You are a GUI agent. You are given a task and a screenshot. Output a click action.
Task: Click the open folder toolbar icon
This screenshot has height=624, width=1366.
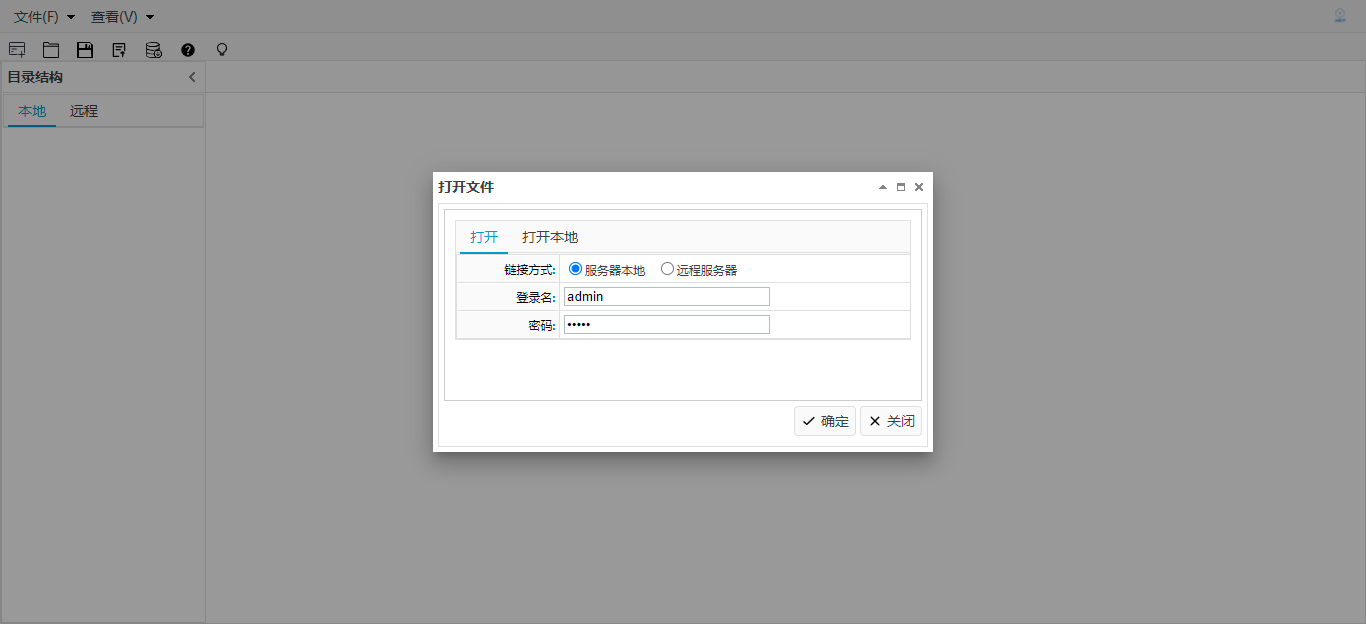coord(51,49)
